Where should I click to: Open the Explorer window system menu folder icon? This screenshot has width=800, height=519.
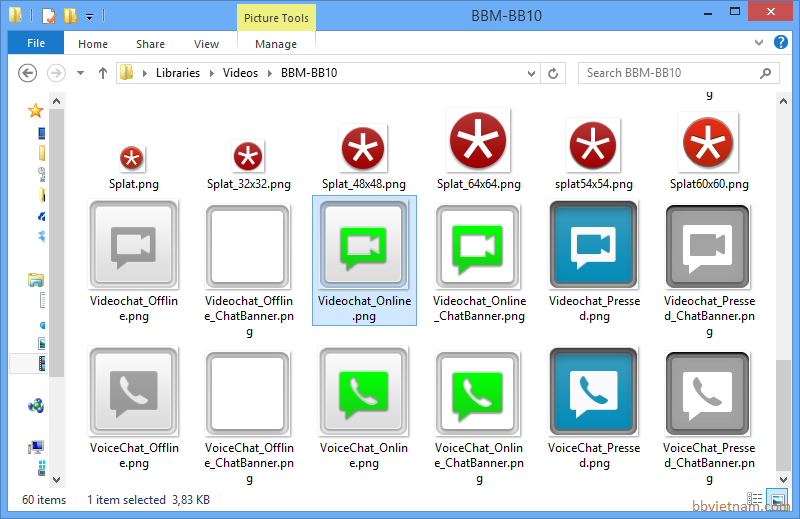16,15
